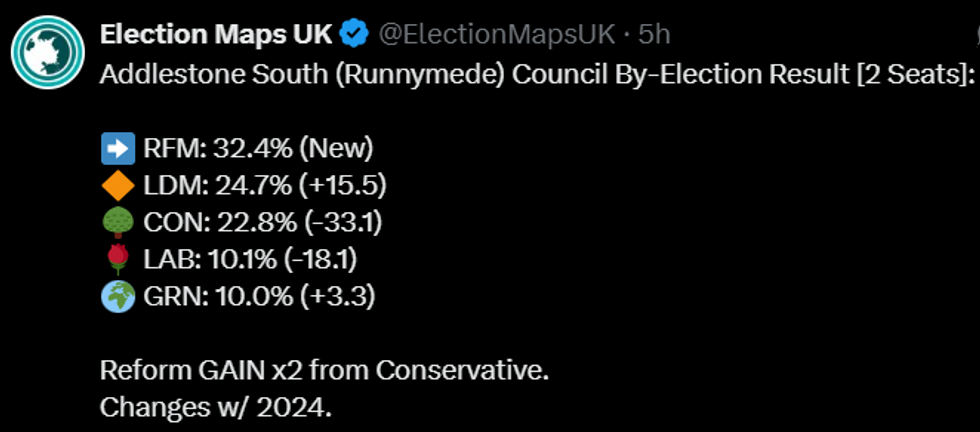Click the rose emoji beside LAB
Image resolution: width=980 pixels, height=432 pixels.
pyautogui.click(x=118, y=260)
